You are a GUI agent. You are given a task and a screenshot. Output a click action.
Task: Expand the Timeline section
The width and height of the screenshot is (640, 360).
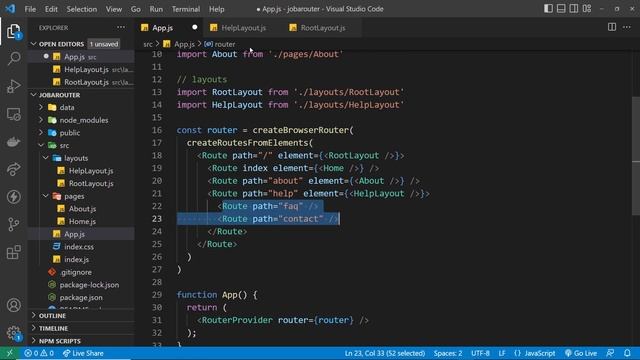(x=81, y=328)
